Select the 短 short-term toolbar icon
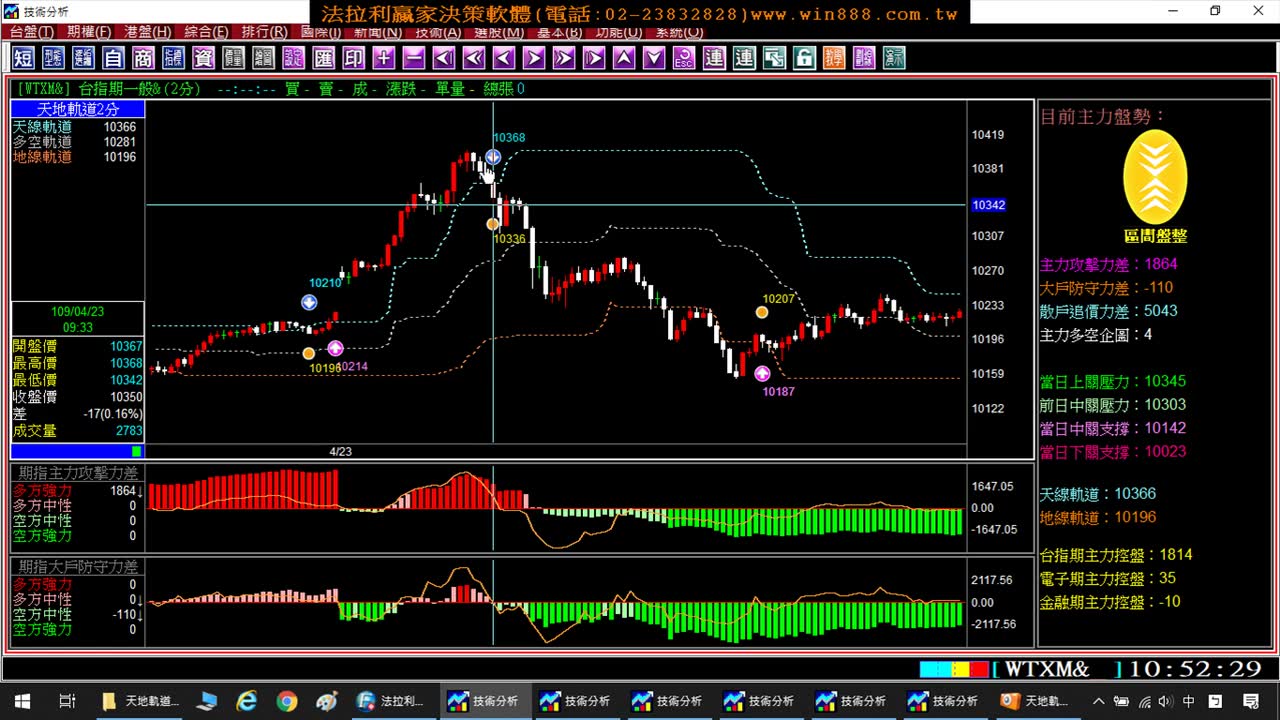The image size is (1280, 720). click(23, 58)
